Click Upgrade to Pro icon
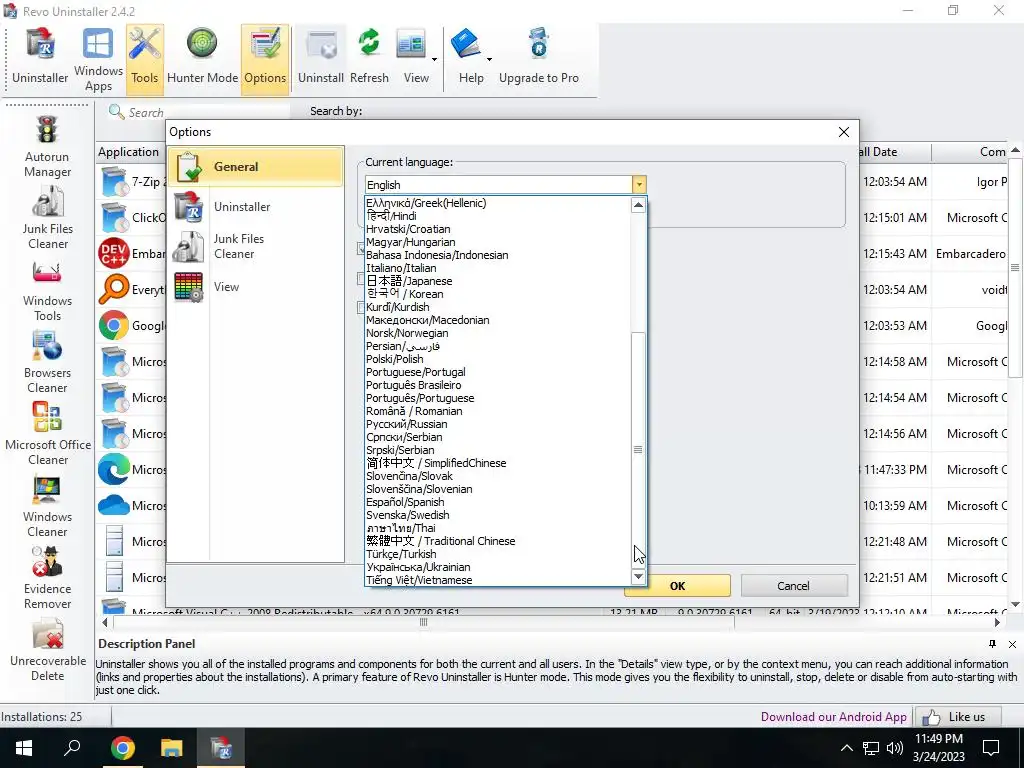Screen dimensions: 1024x768 pos(539,58)
